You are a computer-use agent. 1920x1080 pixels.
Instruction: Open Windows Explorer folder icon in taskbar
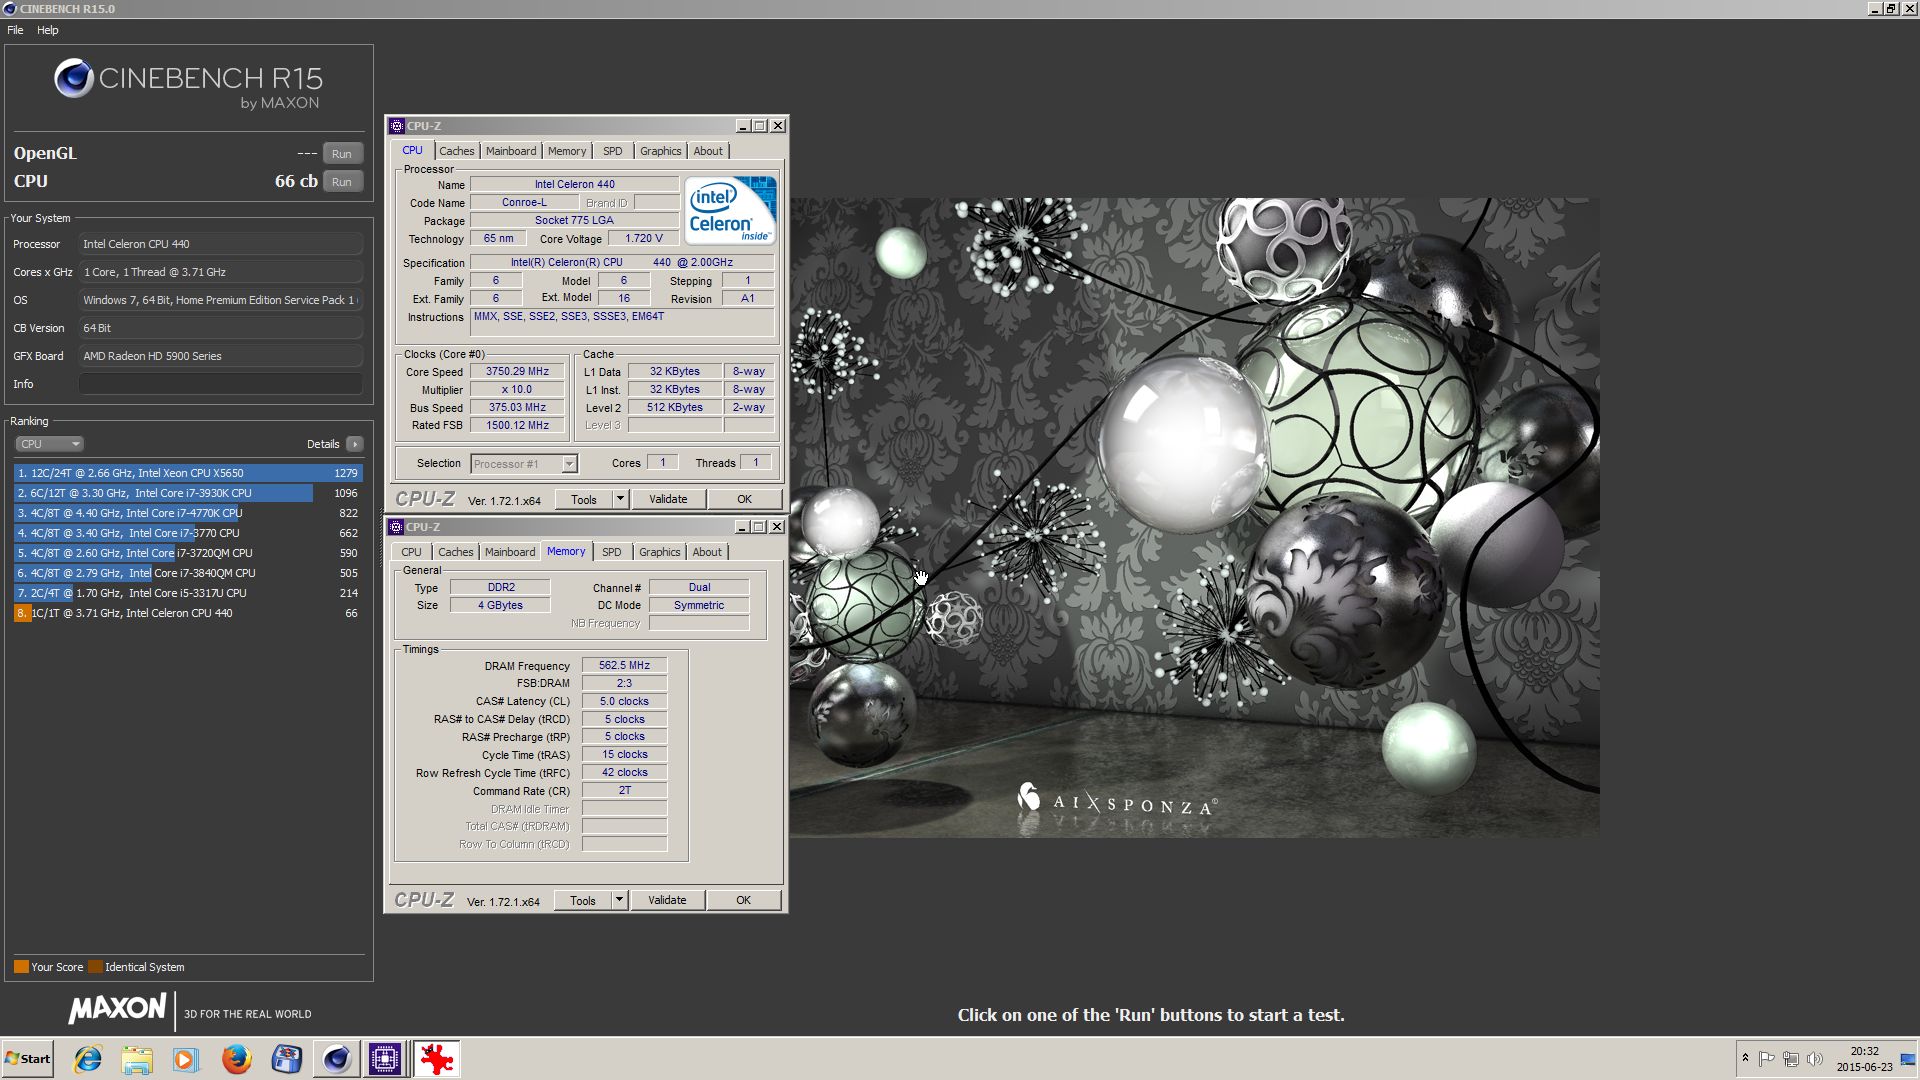coord(137,1059)
